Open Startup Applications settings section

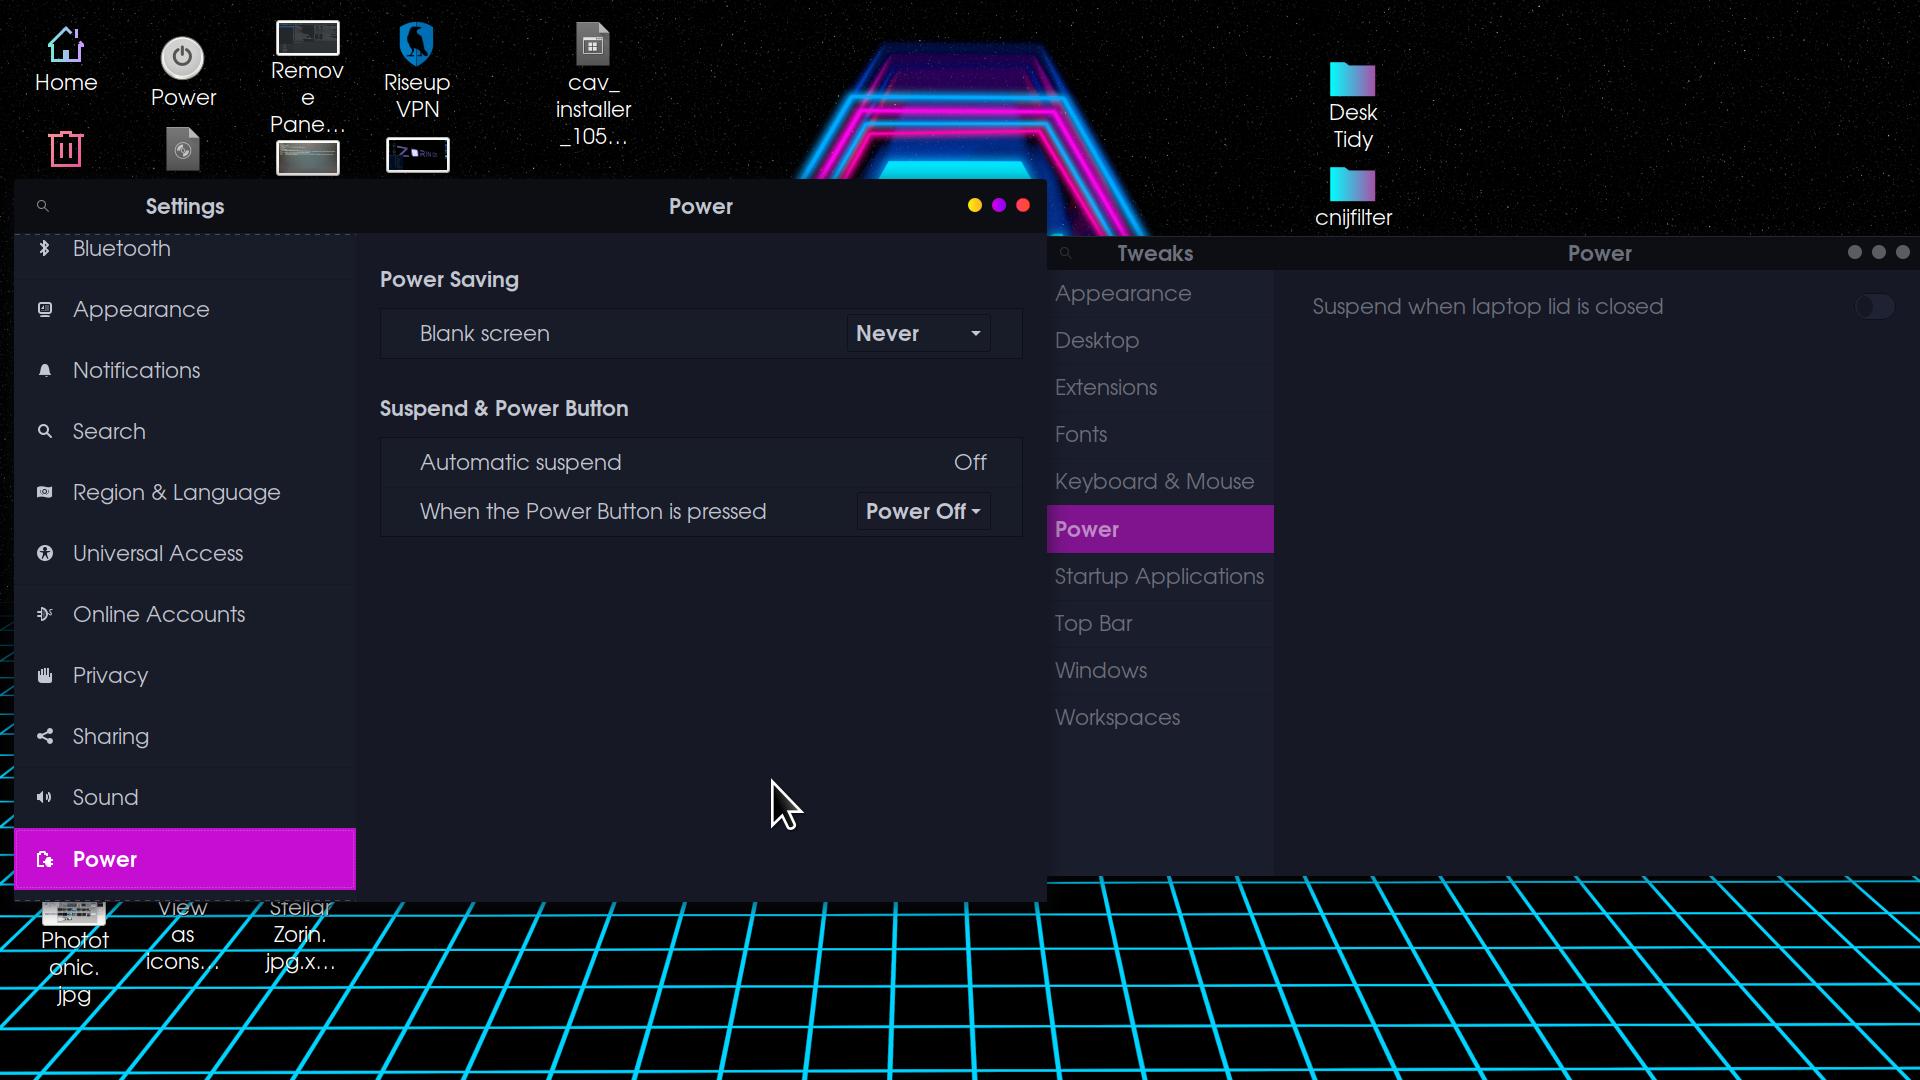1159,576
